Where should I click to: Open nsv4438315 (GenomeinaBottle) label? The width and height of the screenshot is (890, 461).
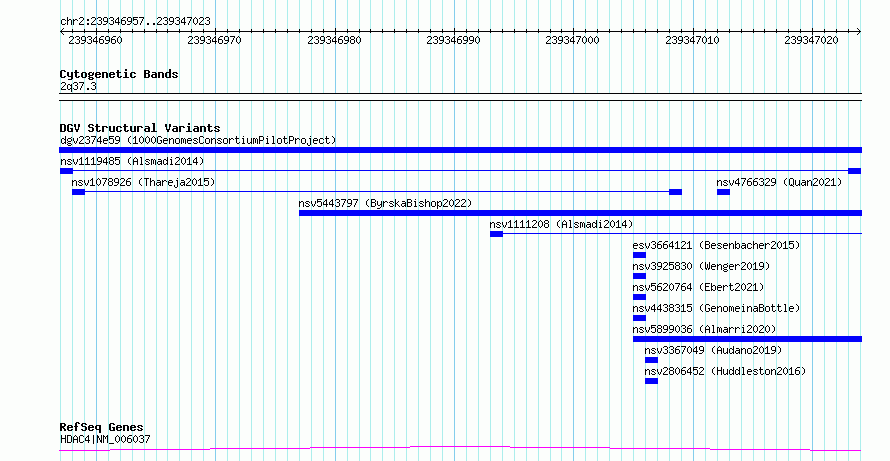(716, 308)
